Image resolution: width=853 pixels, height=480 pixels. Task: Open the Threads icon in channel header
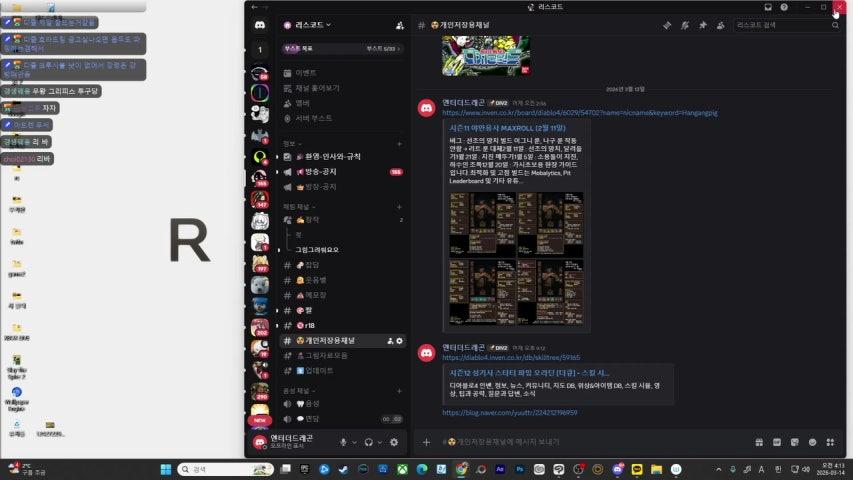point(667,25)
